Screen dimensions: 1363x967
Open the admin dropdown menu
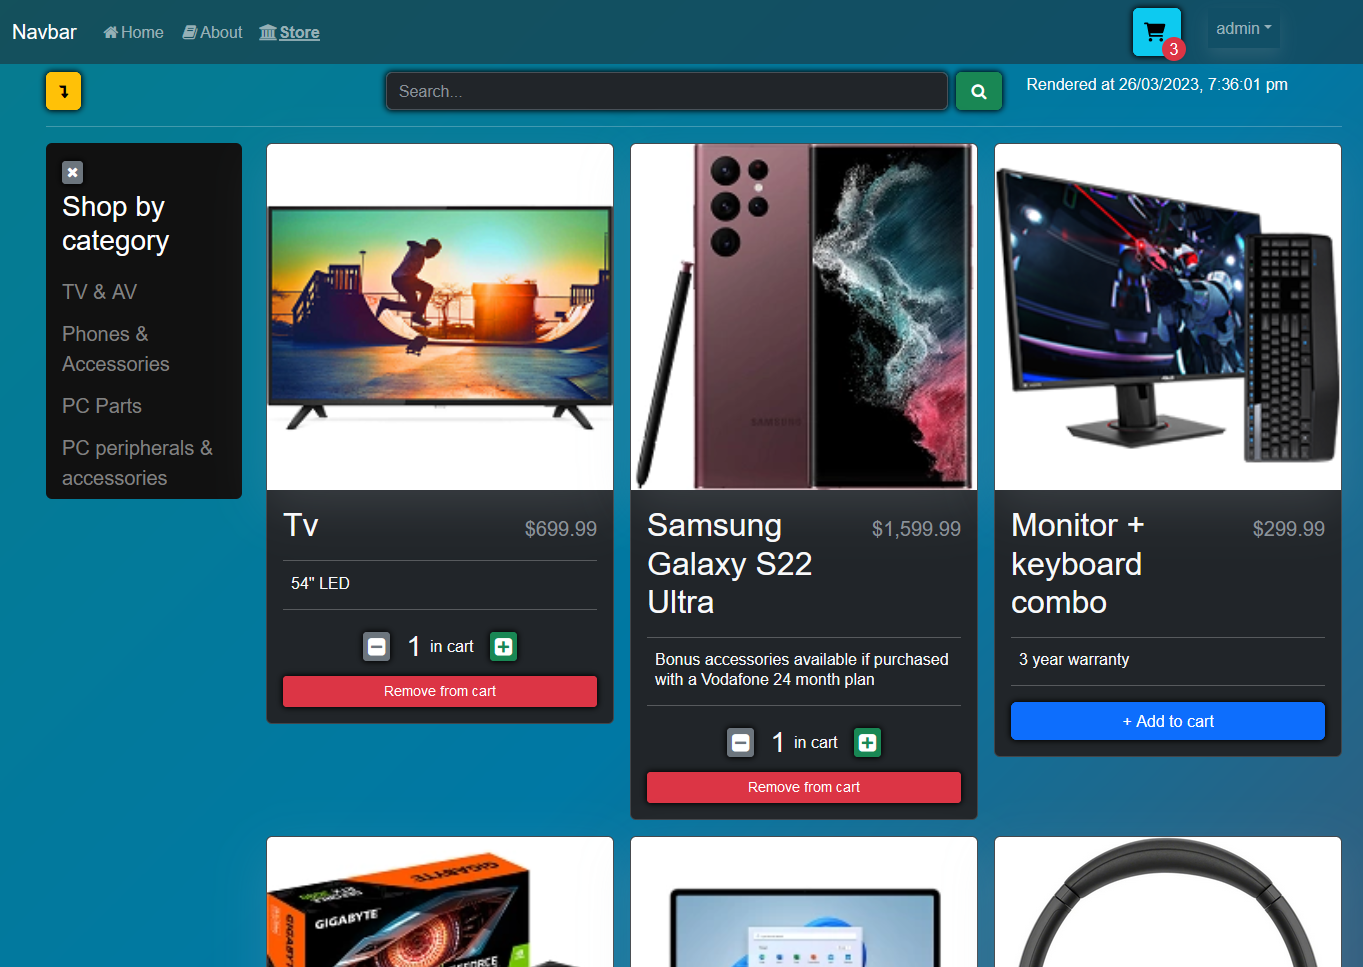click(x=1243, y=28)
